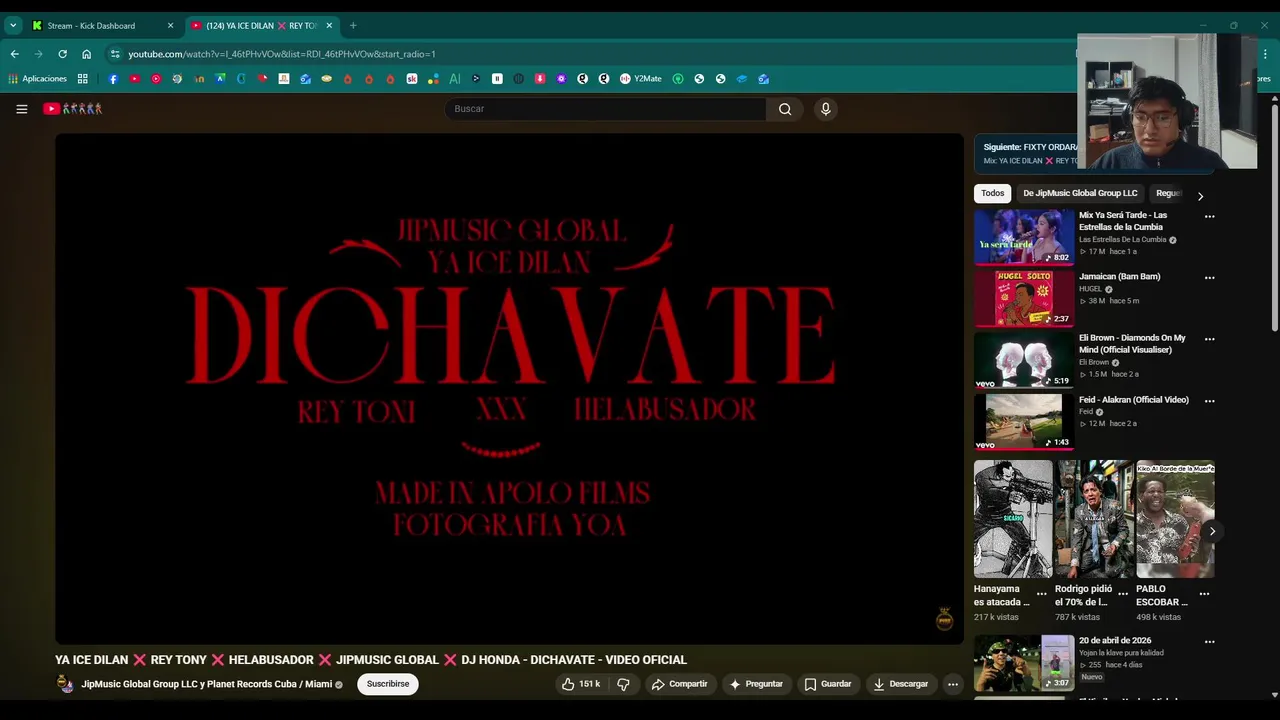Click the video player
The image size is (1280, 720).
tap(509, 388)
